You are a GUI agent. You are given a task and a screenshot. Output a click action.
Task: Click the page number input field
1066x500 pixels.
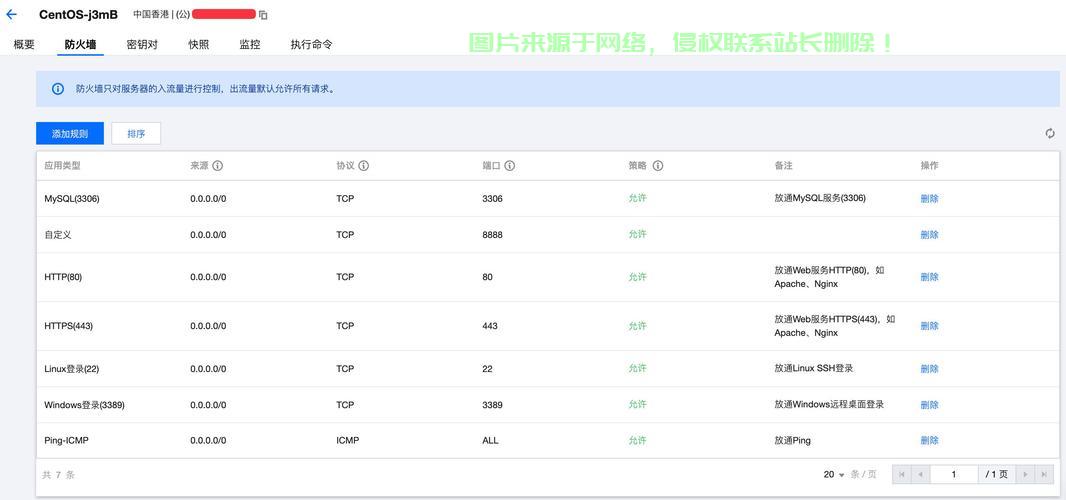954,474
